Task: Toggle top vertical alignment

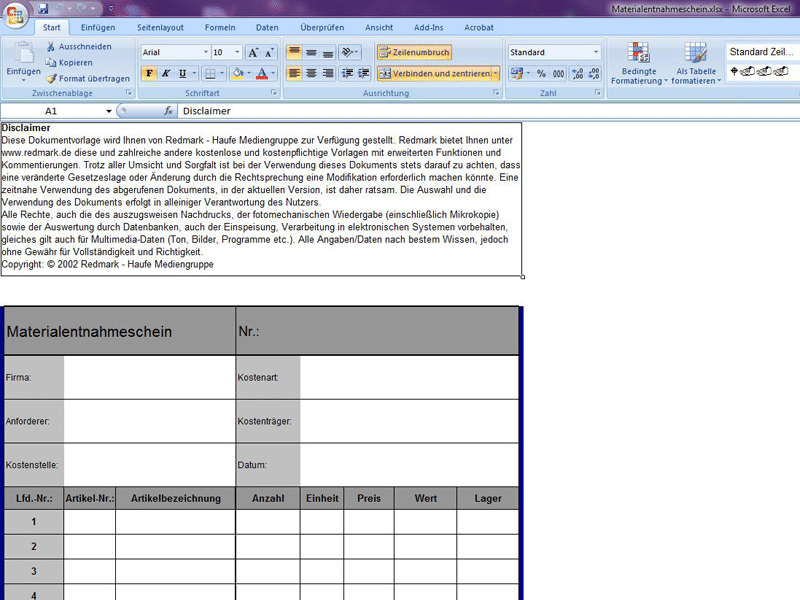Action: 294,52
